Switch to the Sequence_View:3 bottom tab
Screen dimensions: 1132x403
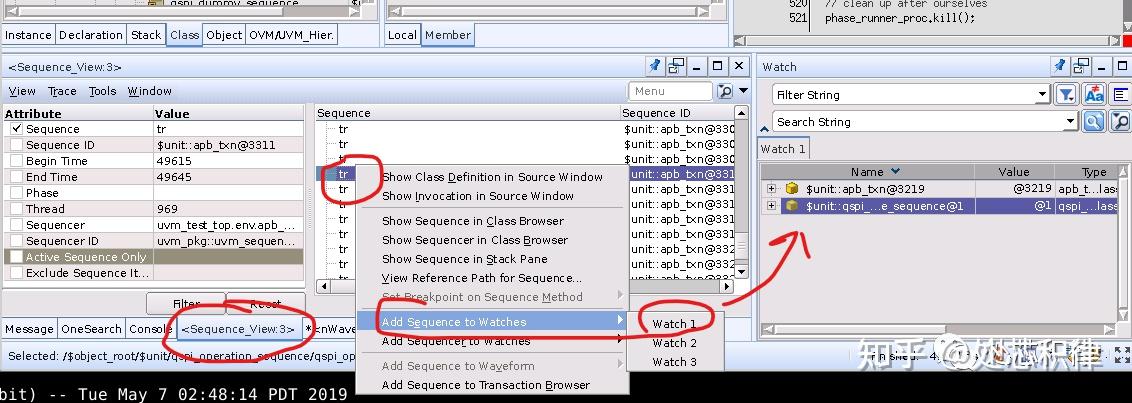(x=238, y=329)
